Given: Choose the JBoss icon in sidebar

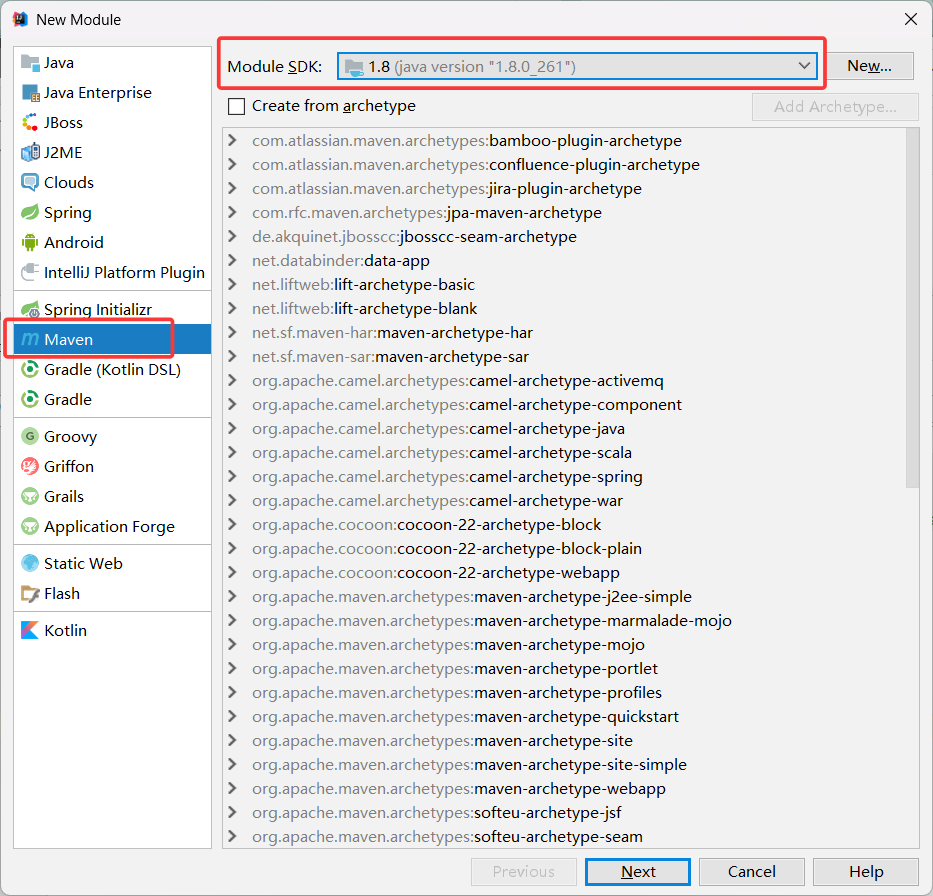Looking at the screenshot, I should pos(30,123).
